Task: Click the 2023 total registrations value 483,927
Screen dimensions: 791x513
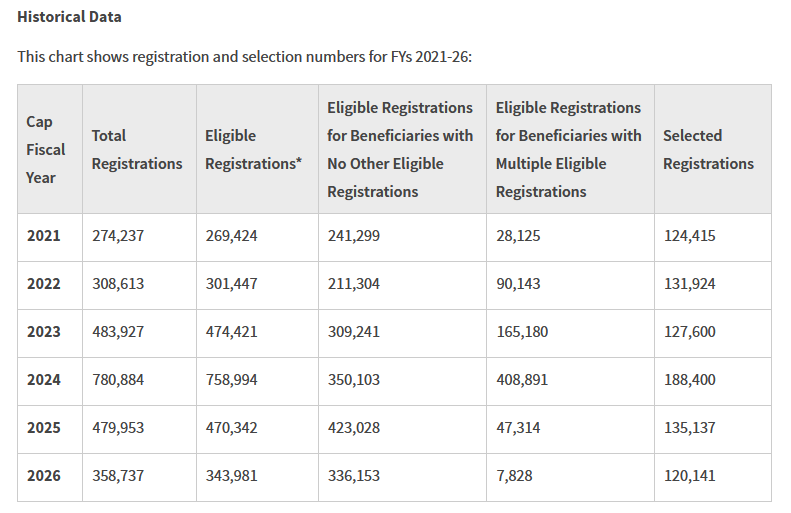Action: point(118,332)
